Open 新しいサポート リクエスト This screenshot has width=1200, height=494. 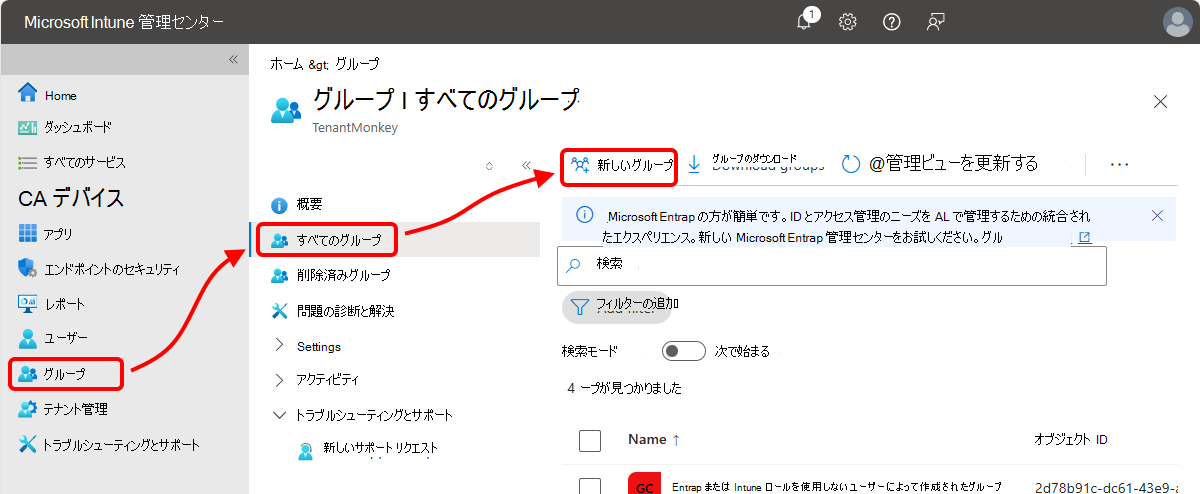[368, 449]
